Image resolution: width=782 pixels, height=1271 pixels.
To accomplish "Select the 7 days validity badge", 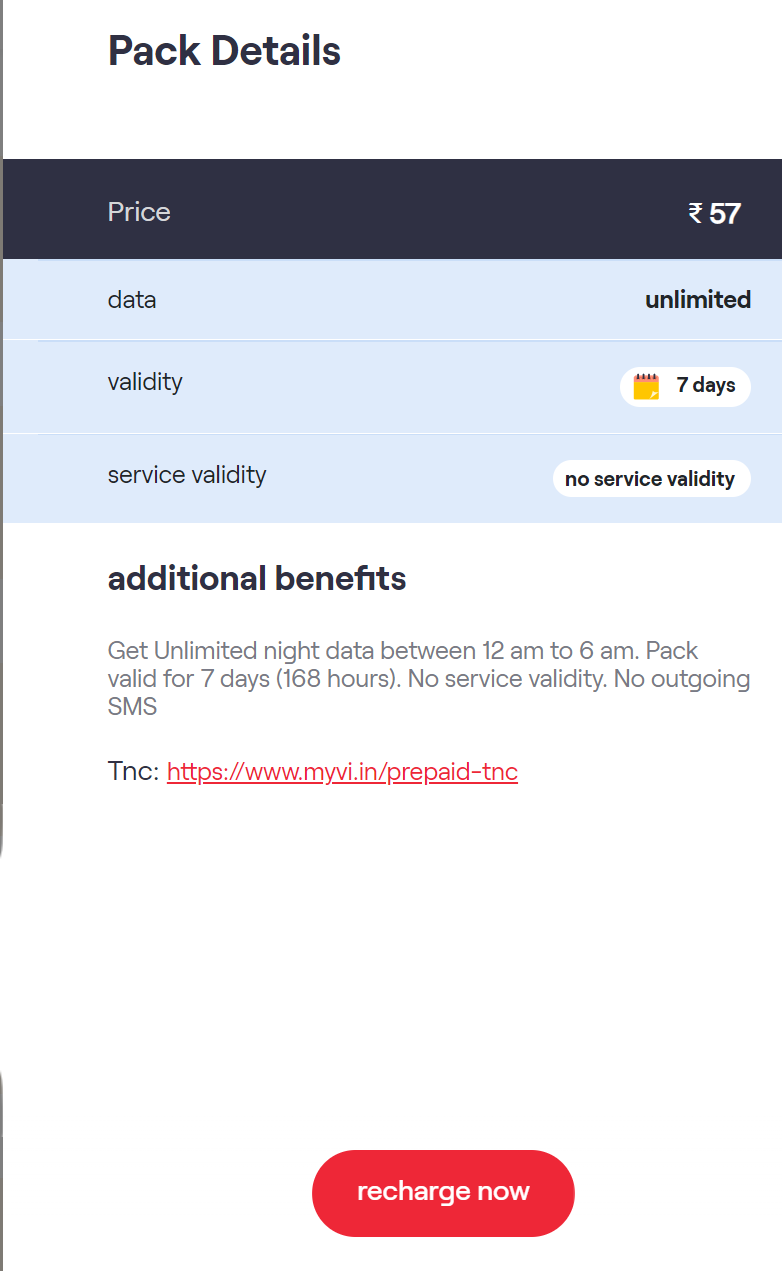I will tap(685, 386).
